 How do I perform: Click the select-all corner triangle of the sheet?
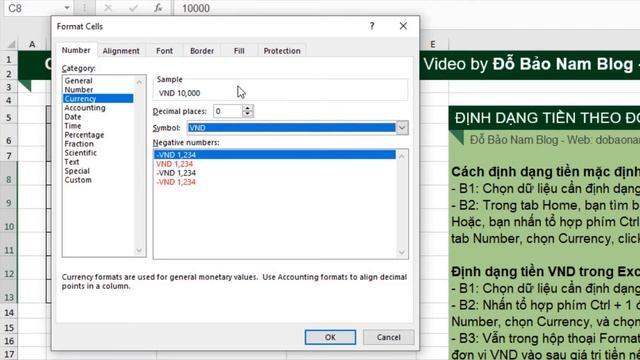tap(11, 44)
